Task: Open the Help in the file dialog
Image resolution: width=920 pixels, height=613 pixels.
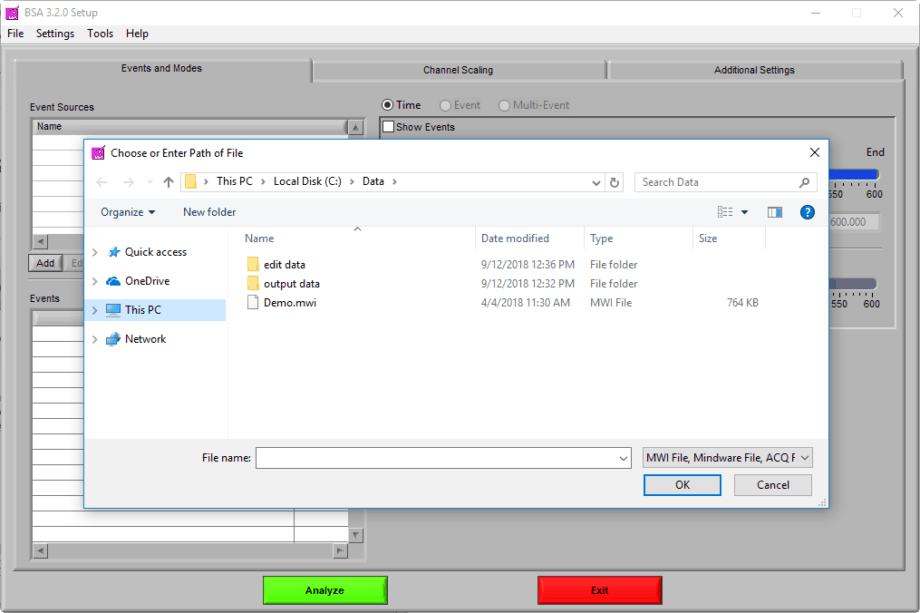Action: pos(806,211)
